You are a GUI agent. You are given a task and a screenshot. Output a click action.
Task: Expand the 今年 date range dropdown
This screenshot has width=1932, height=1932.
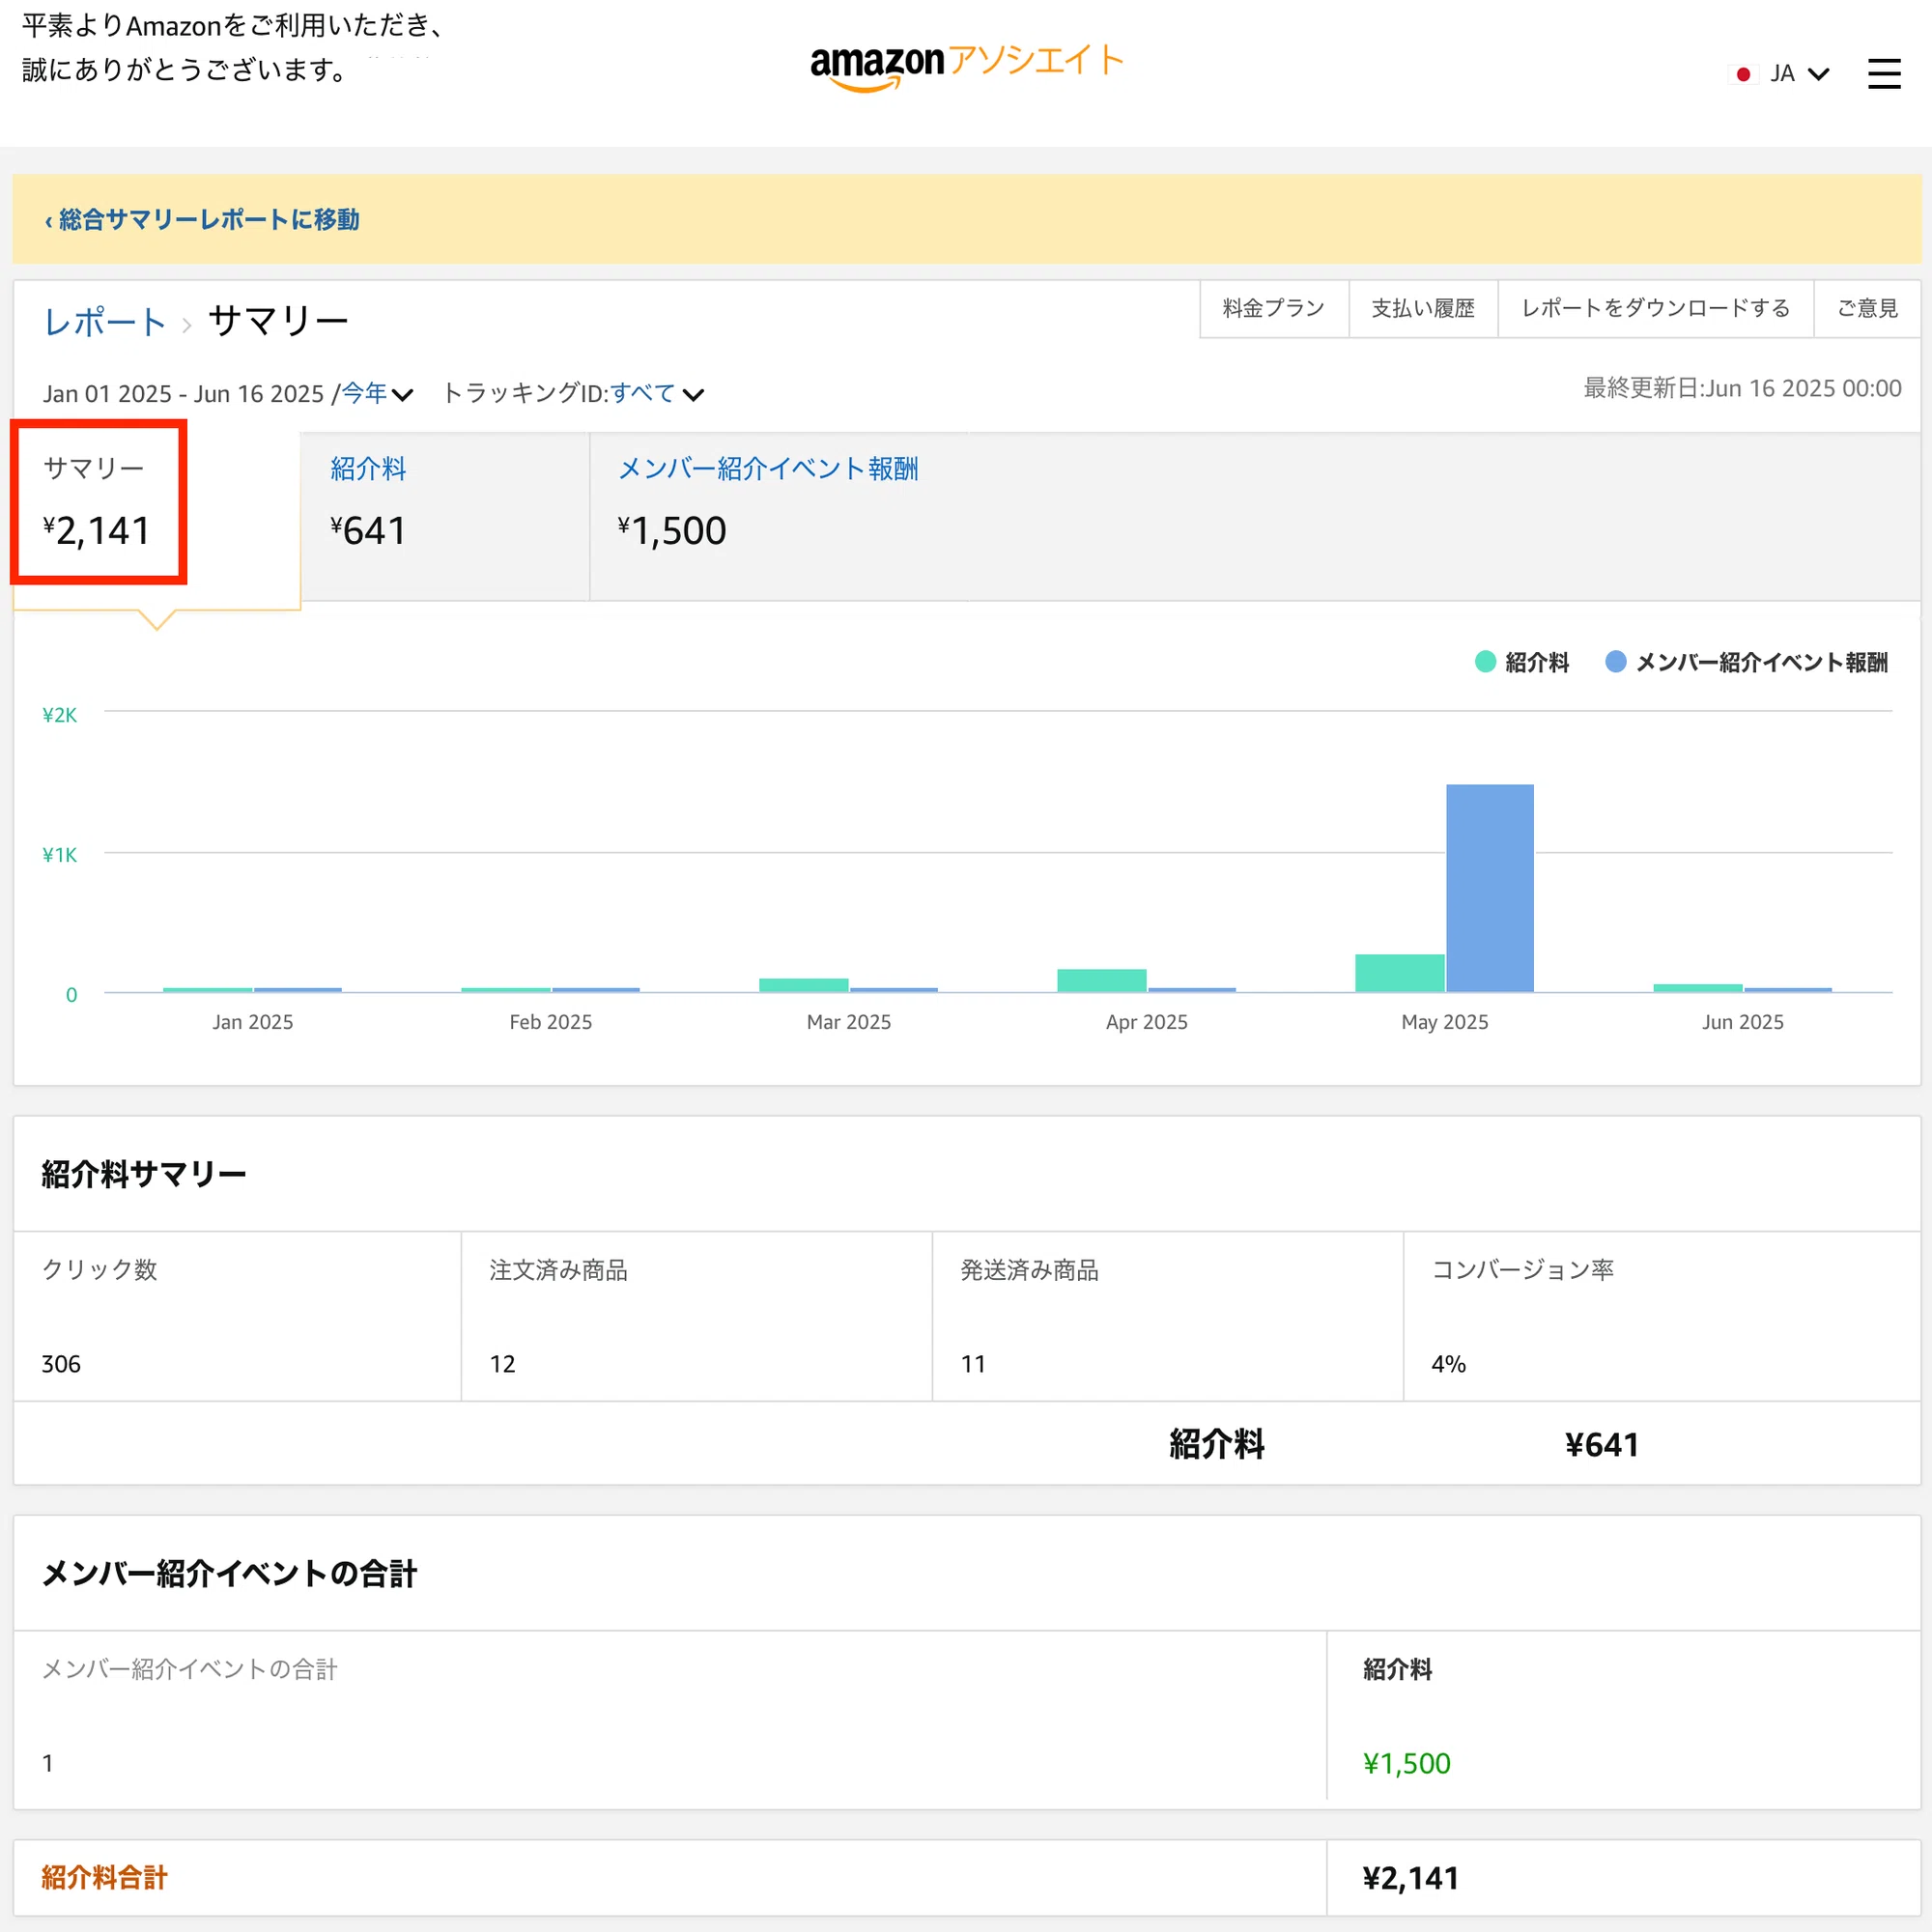coord(377,393)
